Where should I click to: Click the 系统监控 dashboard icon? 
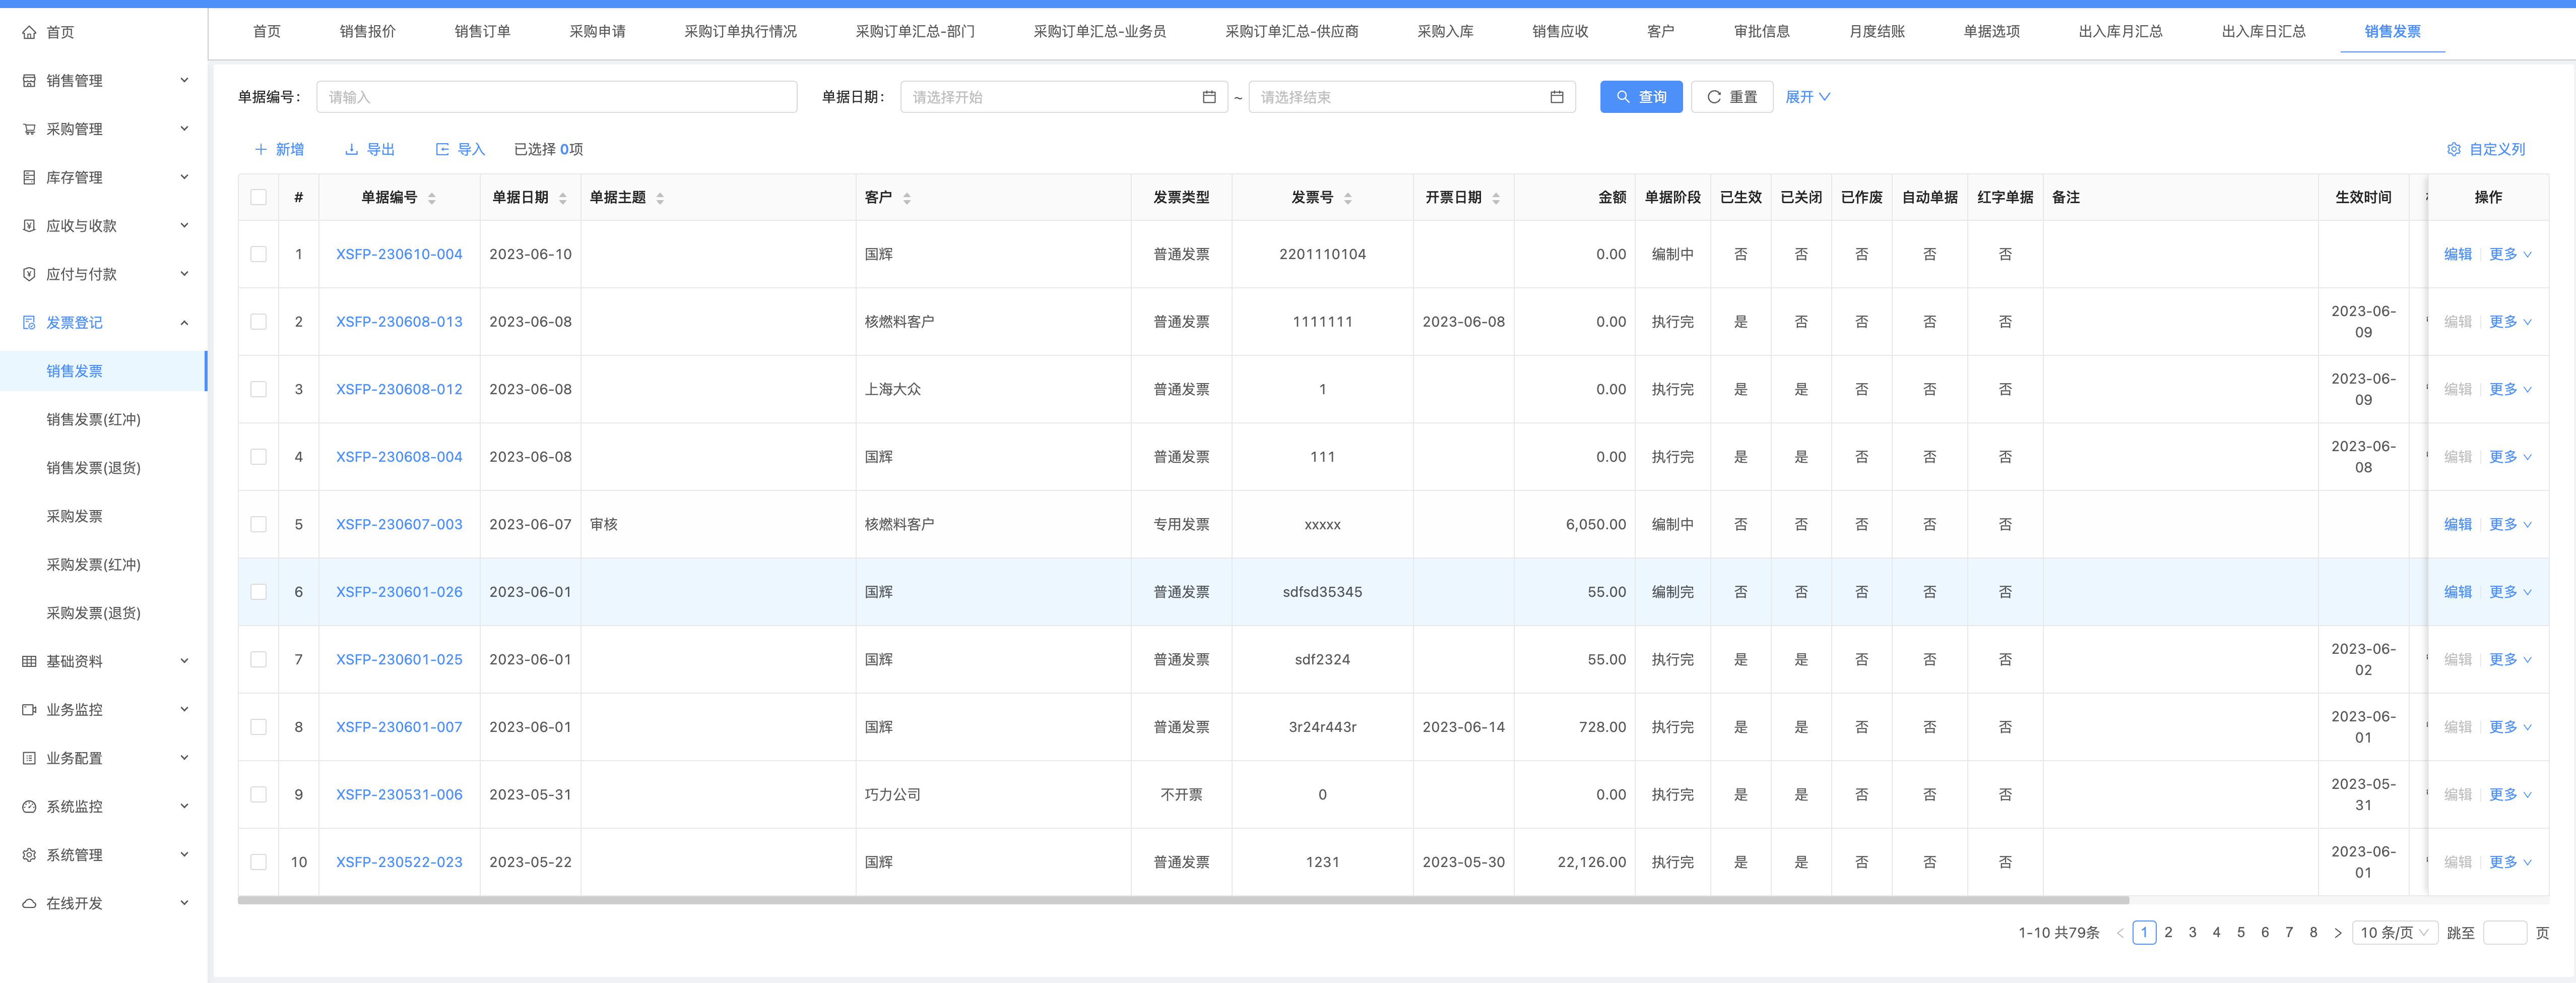pyautogui.click(x=29, y=807)
